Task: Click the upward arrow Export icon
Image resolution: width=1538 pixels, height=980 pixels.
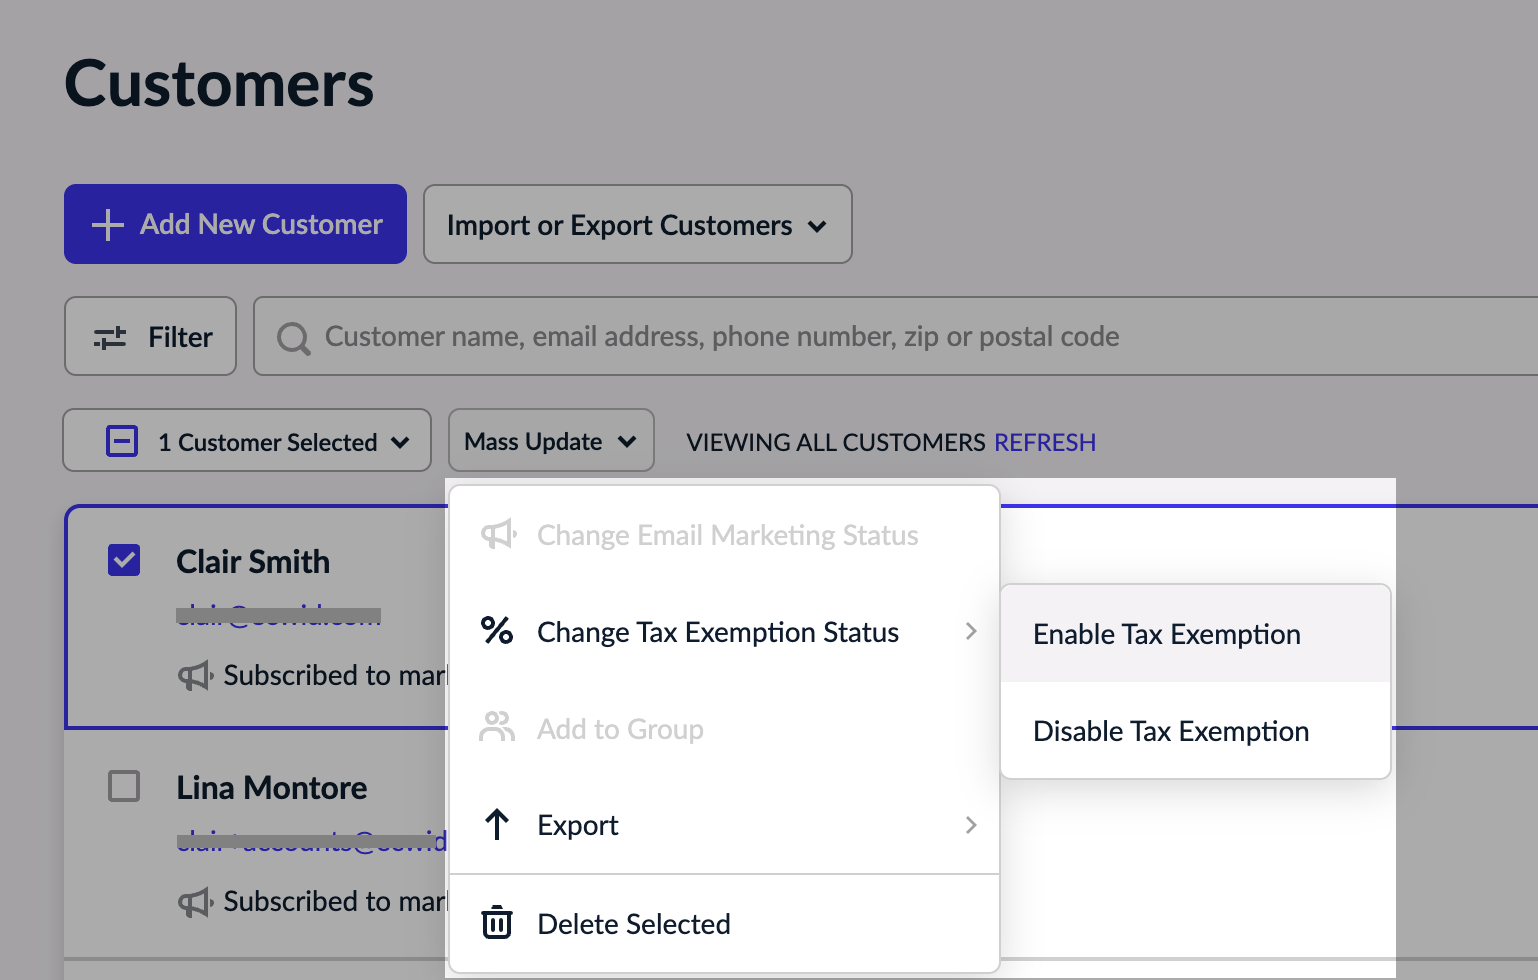Action: pos(497,825)
